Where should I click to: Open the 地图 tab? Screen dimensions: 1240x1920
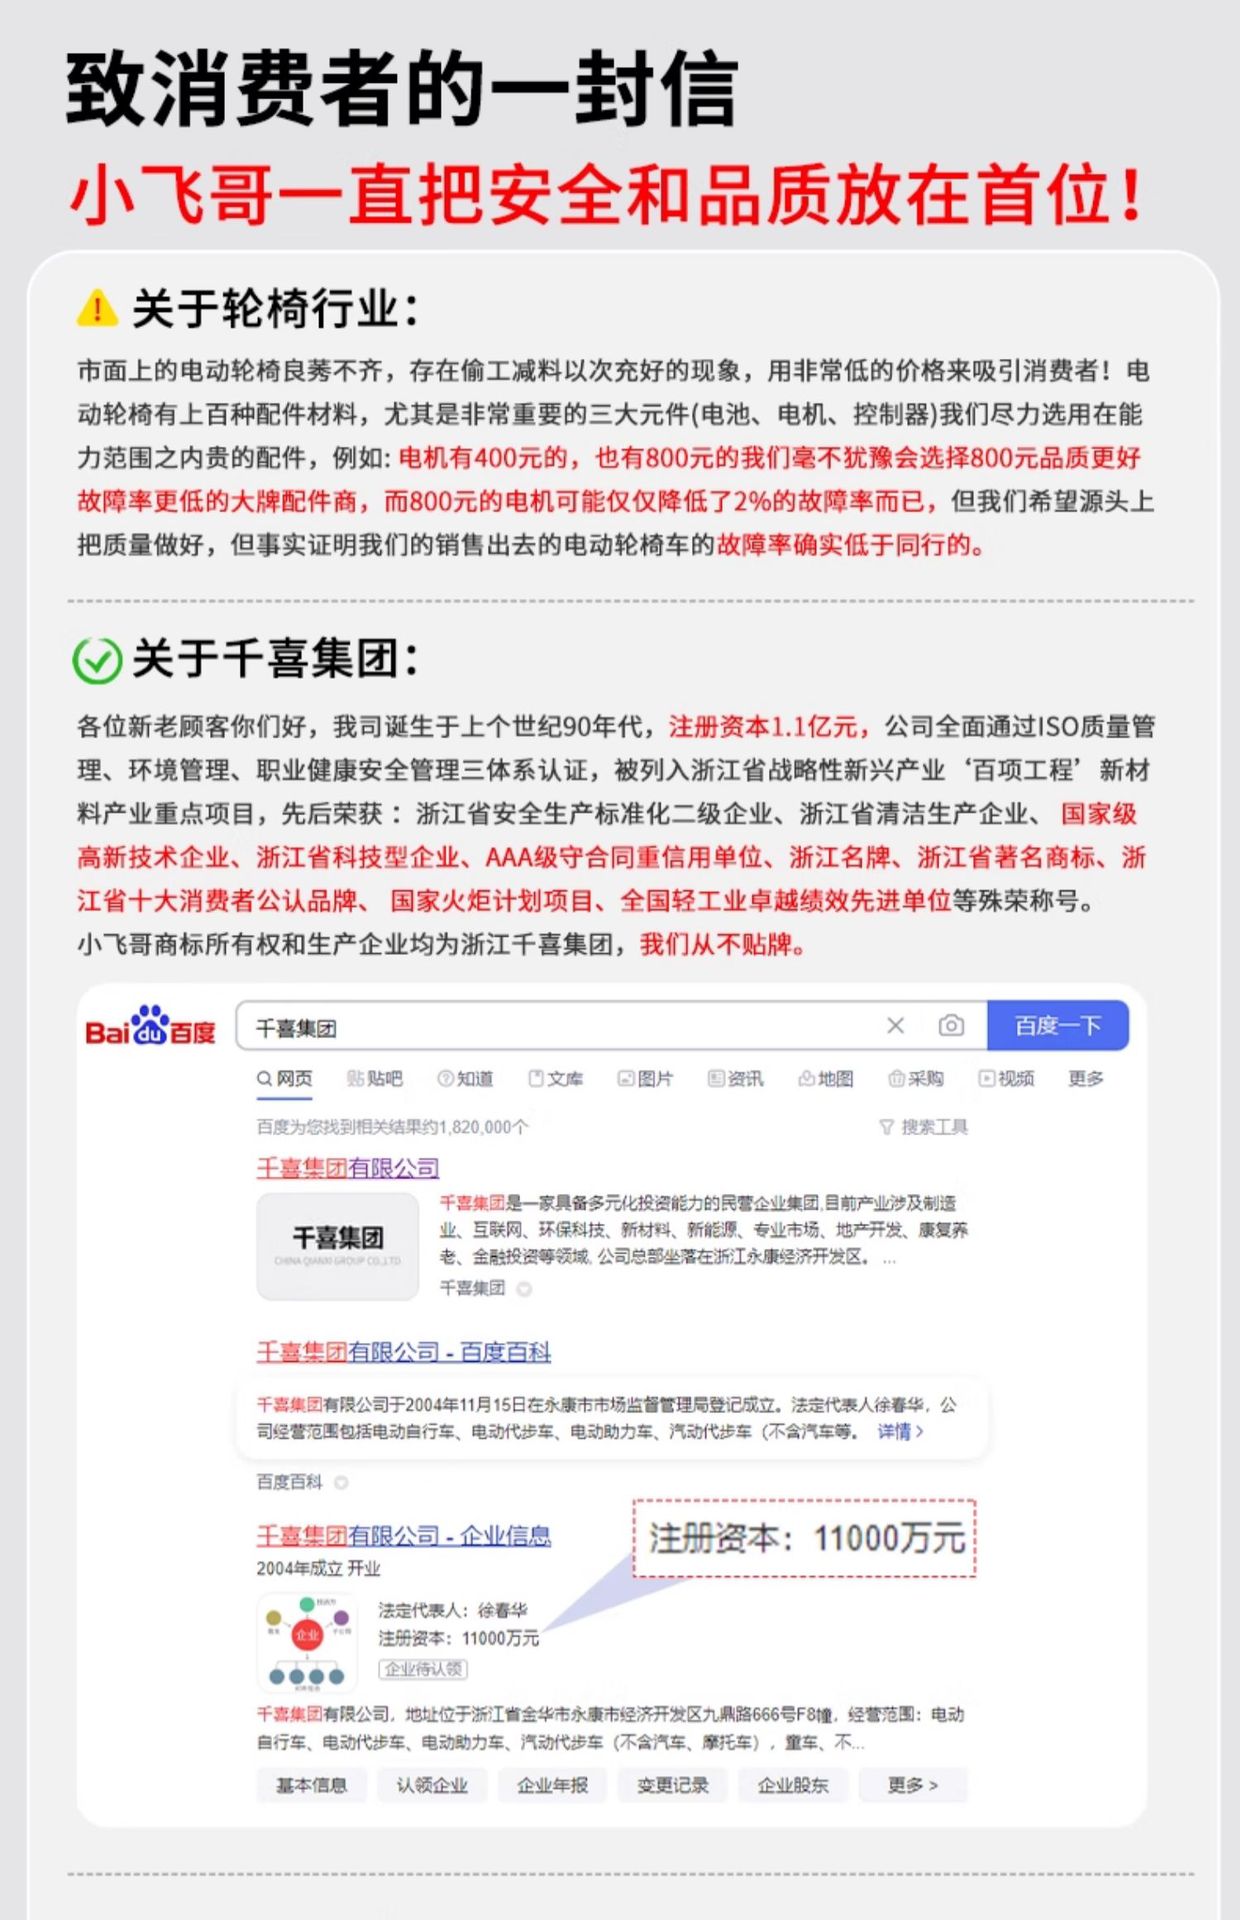[826, 1078]
